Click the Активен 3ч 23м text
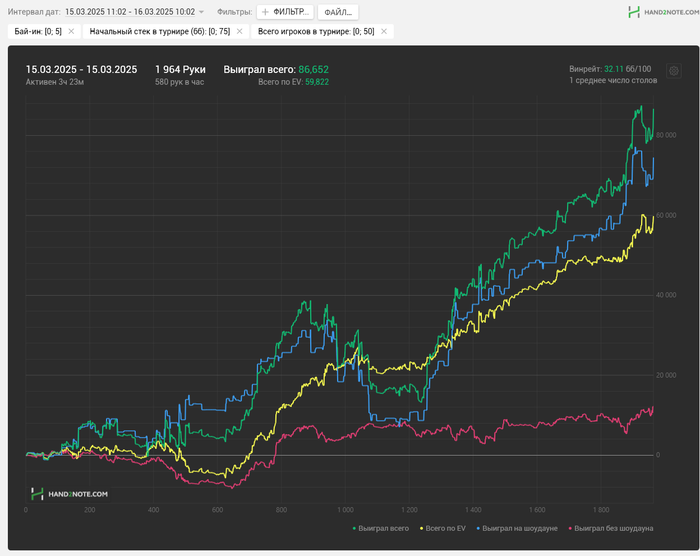 point(55,82)
